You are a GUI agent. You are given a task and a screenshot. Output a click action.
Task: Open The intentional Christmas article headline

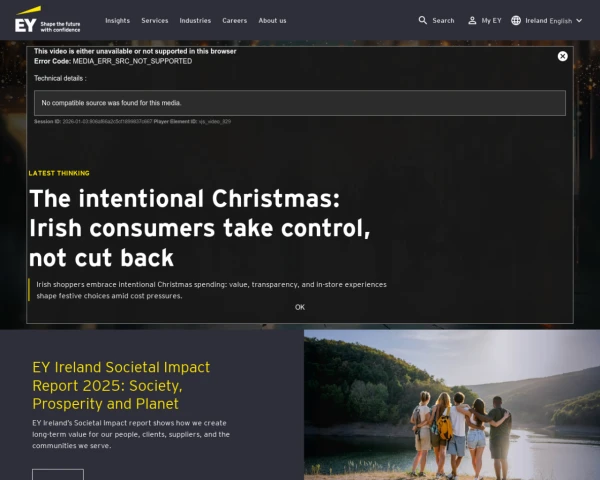[x=199, y=228]
